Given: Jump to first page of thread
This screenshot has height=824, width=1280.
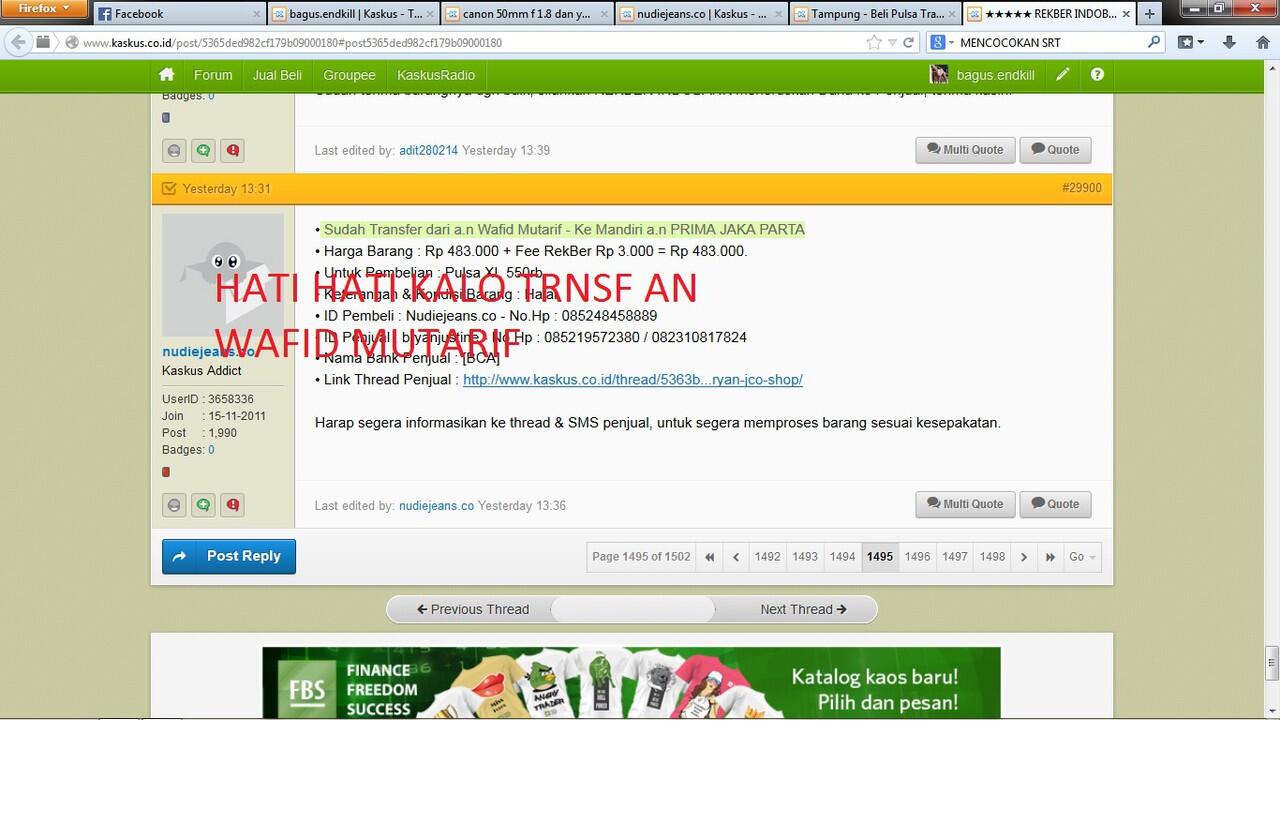Looking at the screenshot, I should 710,557.
